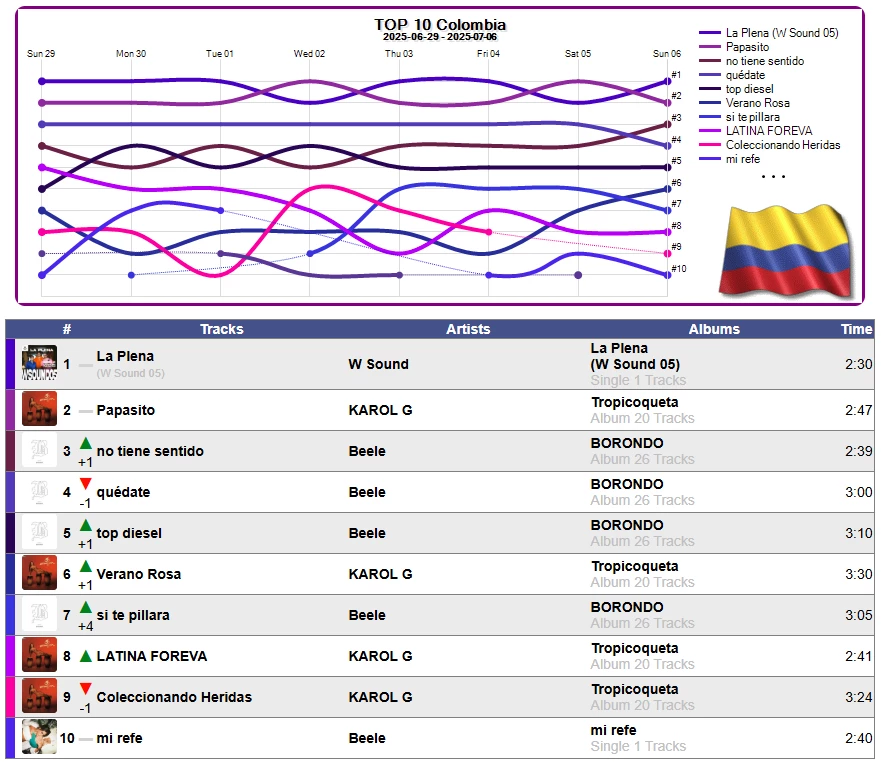
Task: Click the Sun 06 date label
Action: (666, 53)
